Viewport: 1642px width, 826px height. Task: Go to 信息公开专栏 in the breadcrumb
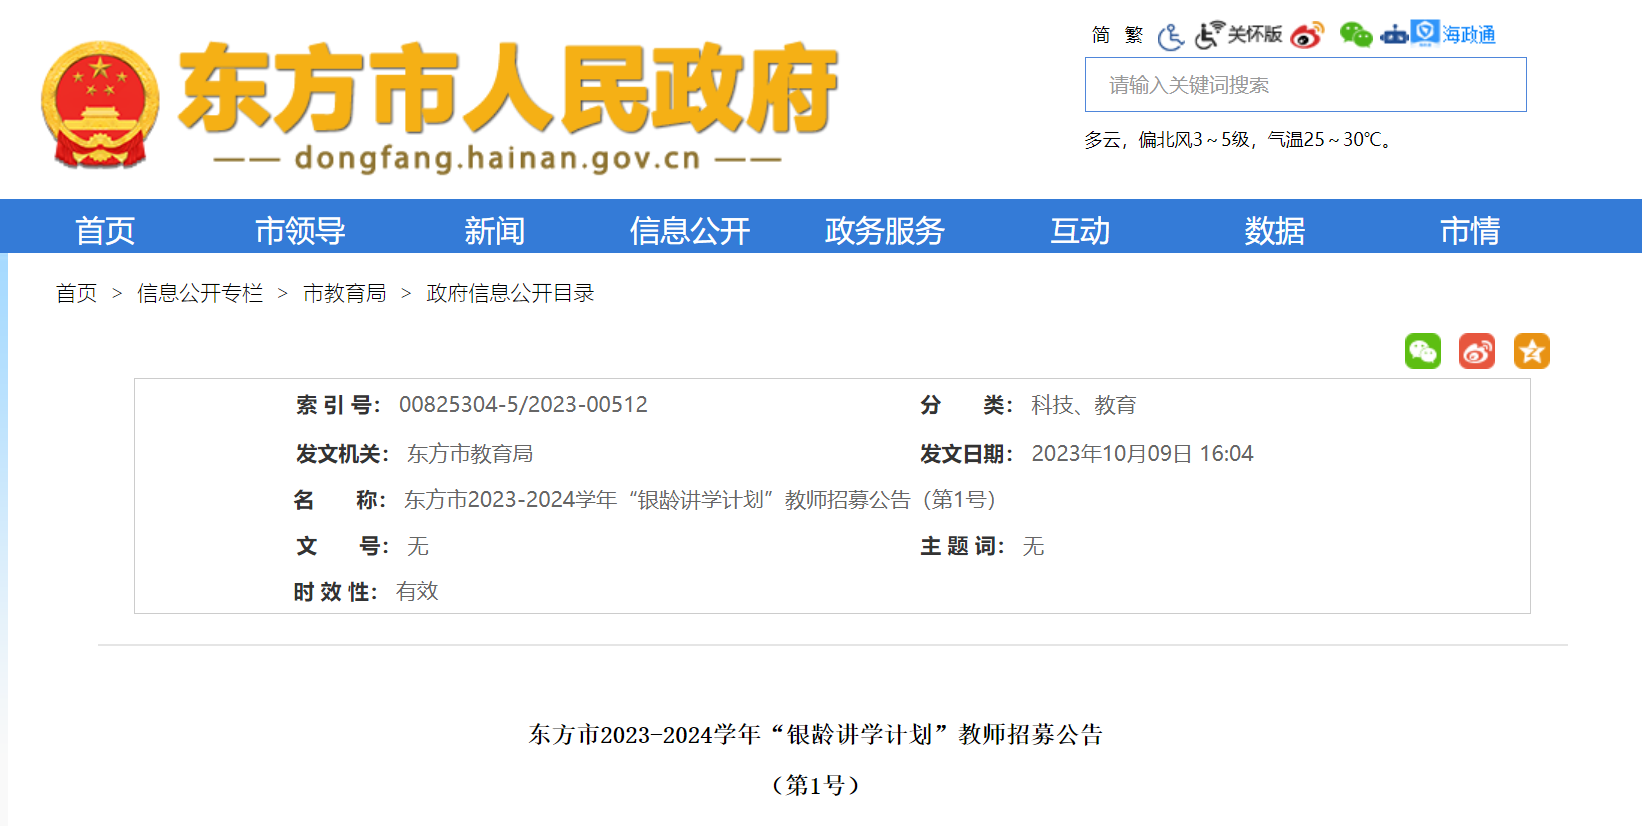point(200,293)
